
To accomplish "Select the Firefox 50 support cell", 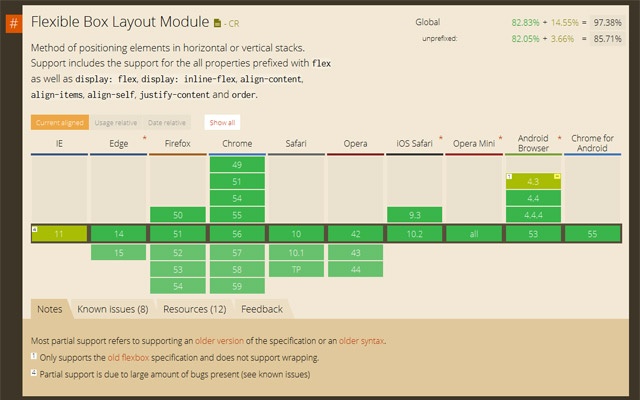I will click(x=178, y=215).
